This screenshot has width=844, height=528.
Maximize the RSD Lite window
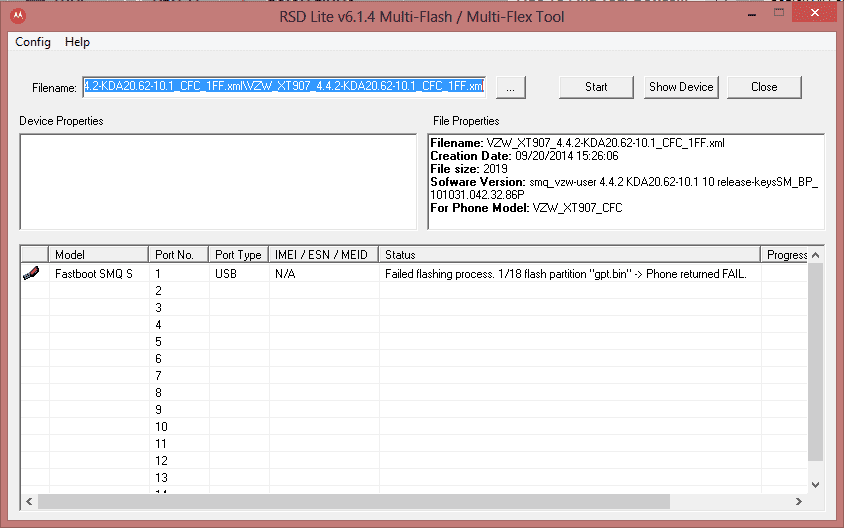pyautogui.click(x=779, y=13)
